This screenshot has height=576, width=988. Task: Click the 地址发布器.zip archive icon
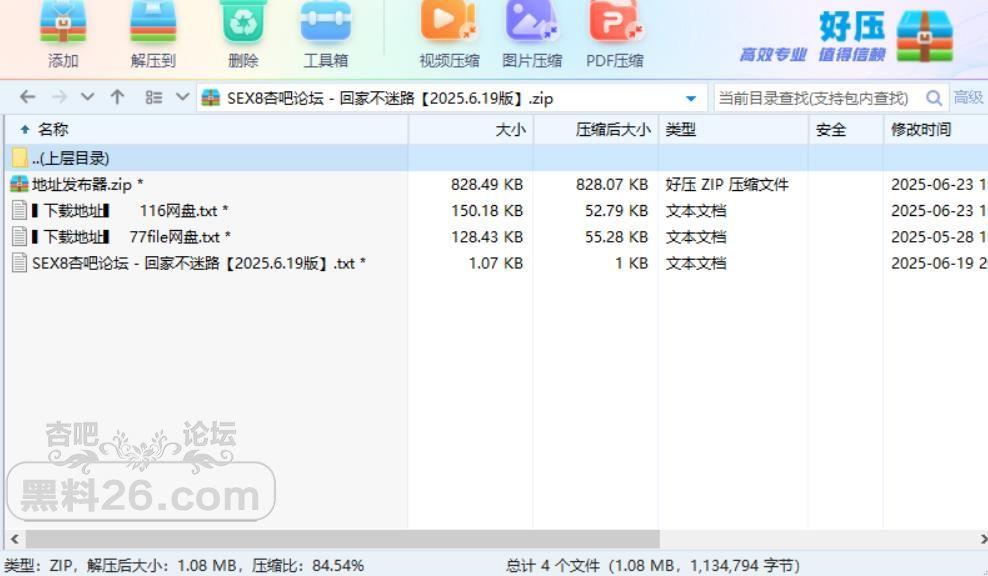click(x=20, y=184)
